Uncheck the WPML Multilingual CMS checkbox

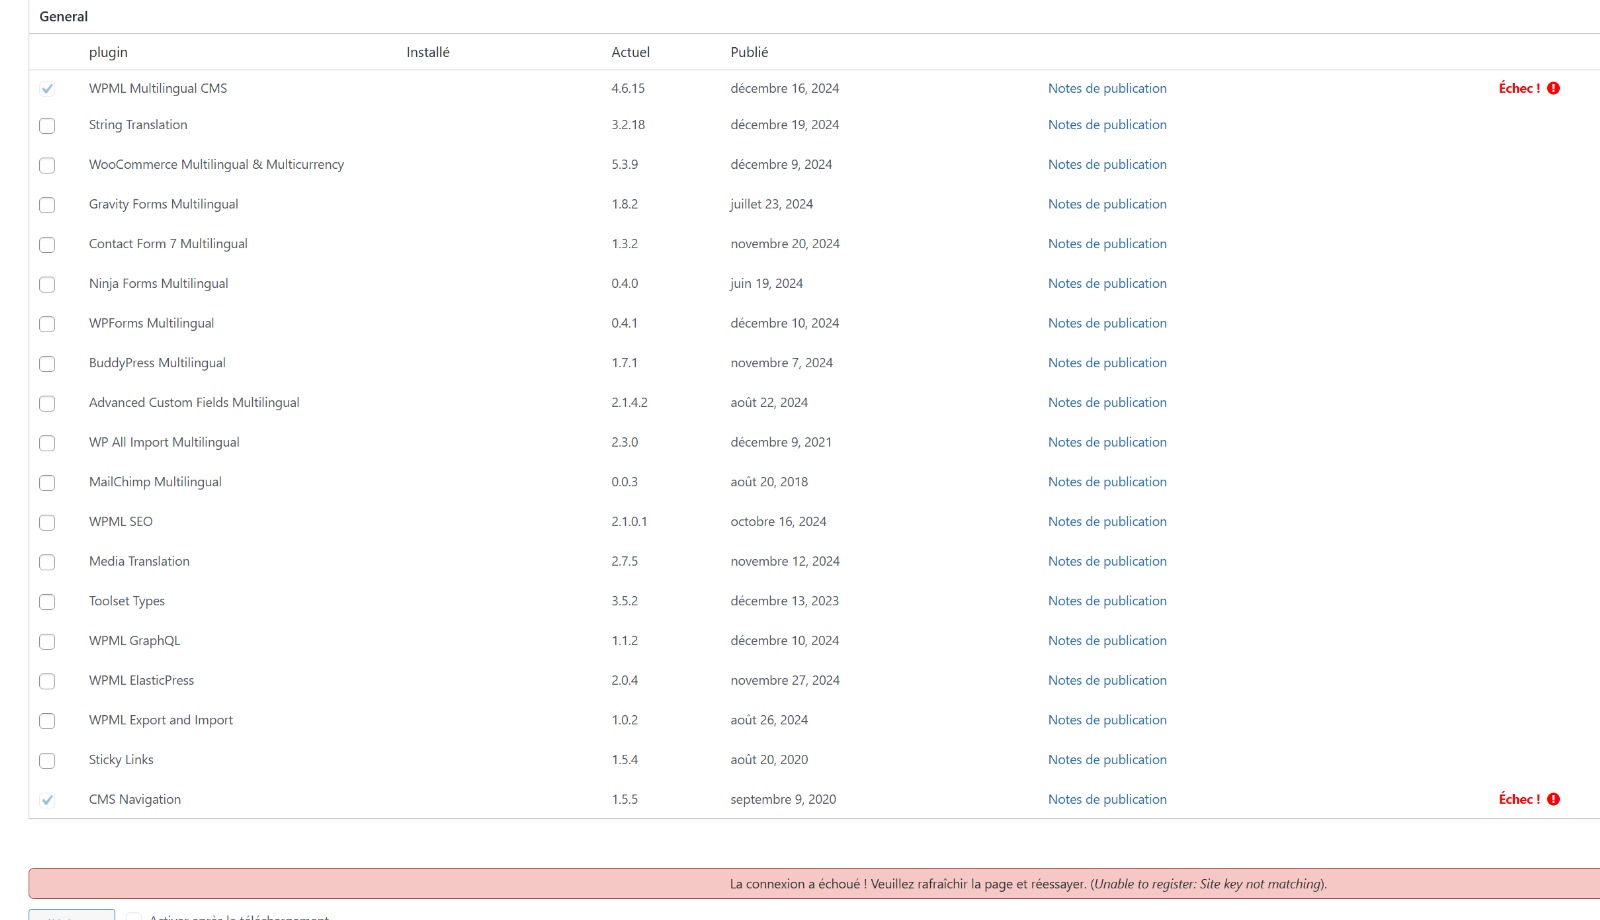[47, 89]
